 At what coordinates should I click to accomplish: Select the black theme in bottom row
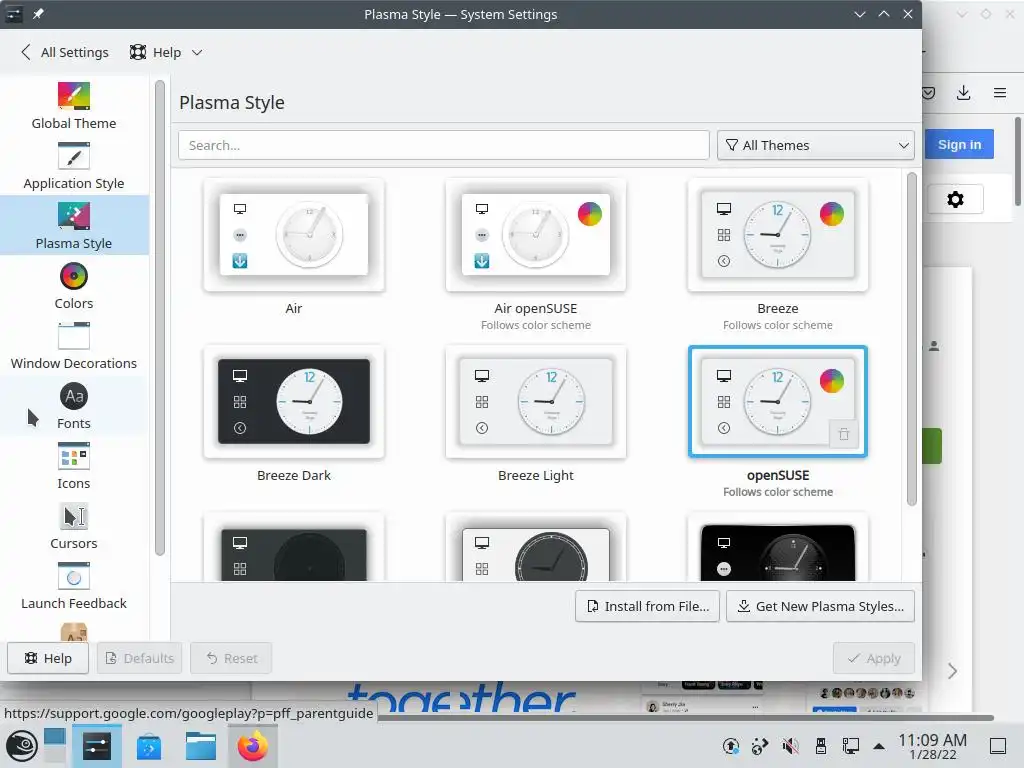[x=778, y=547]
